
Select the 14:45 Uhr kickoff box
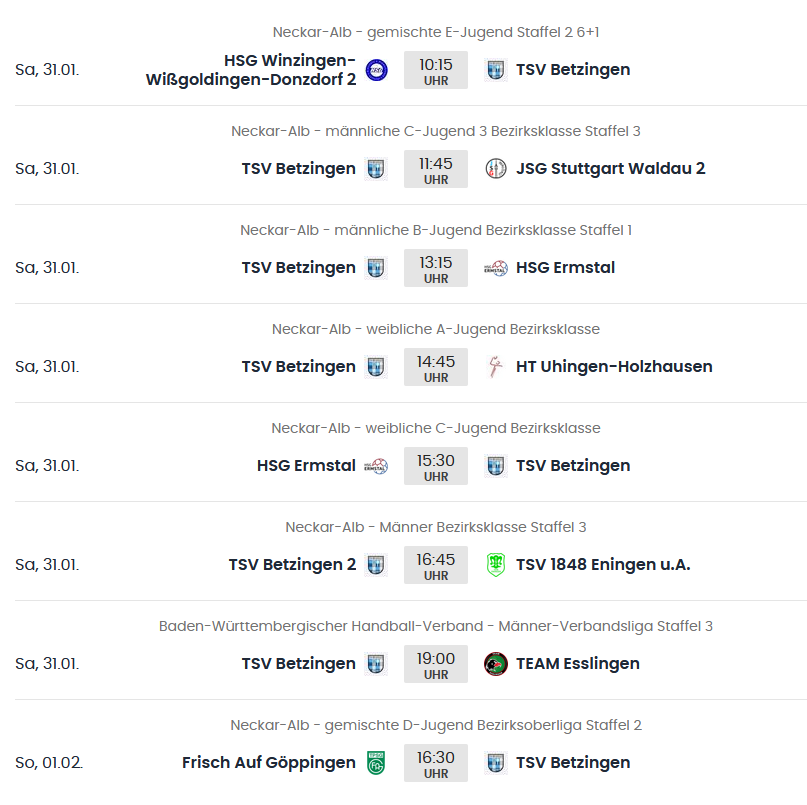click(x=436, y=368)
